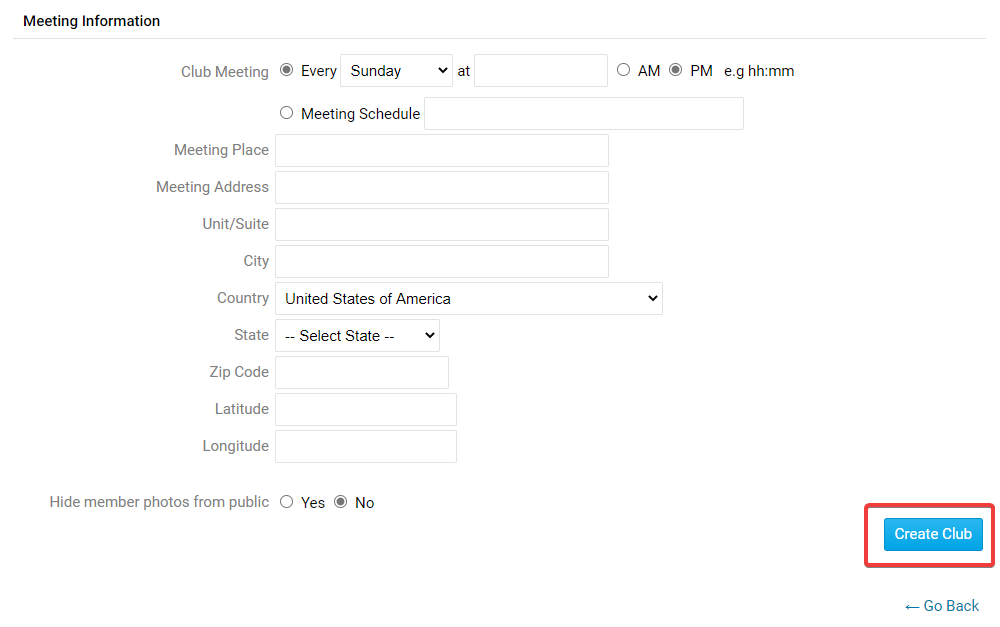Select the AM radio button

[624, 71]
